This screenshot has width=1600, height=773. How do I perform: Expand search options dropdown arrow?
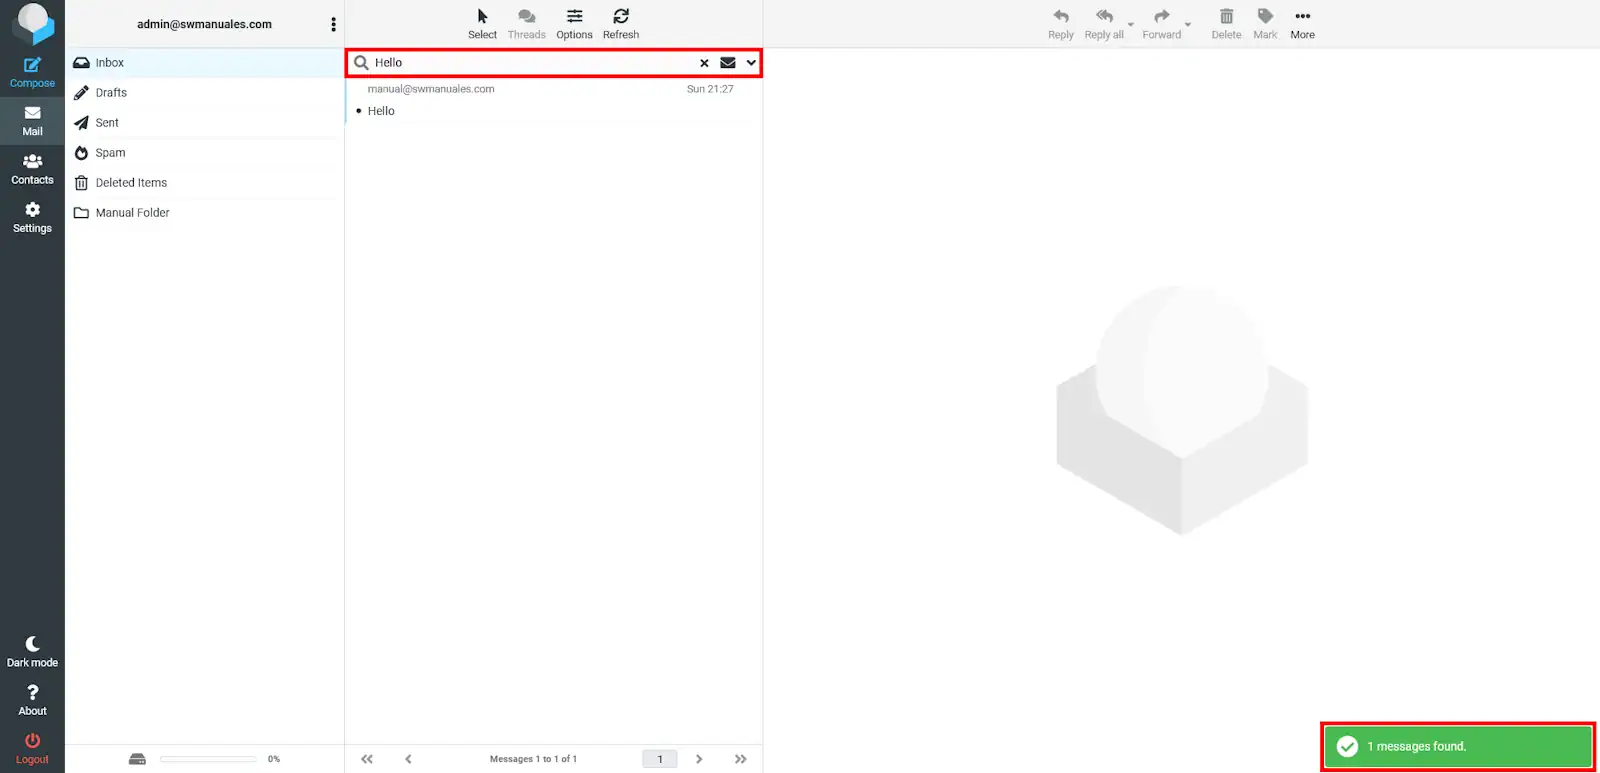pos(751,63)
